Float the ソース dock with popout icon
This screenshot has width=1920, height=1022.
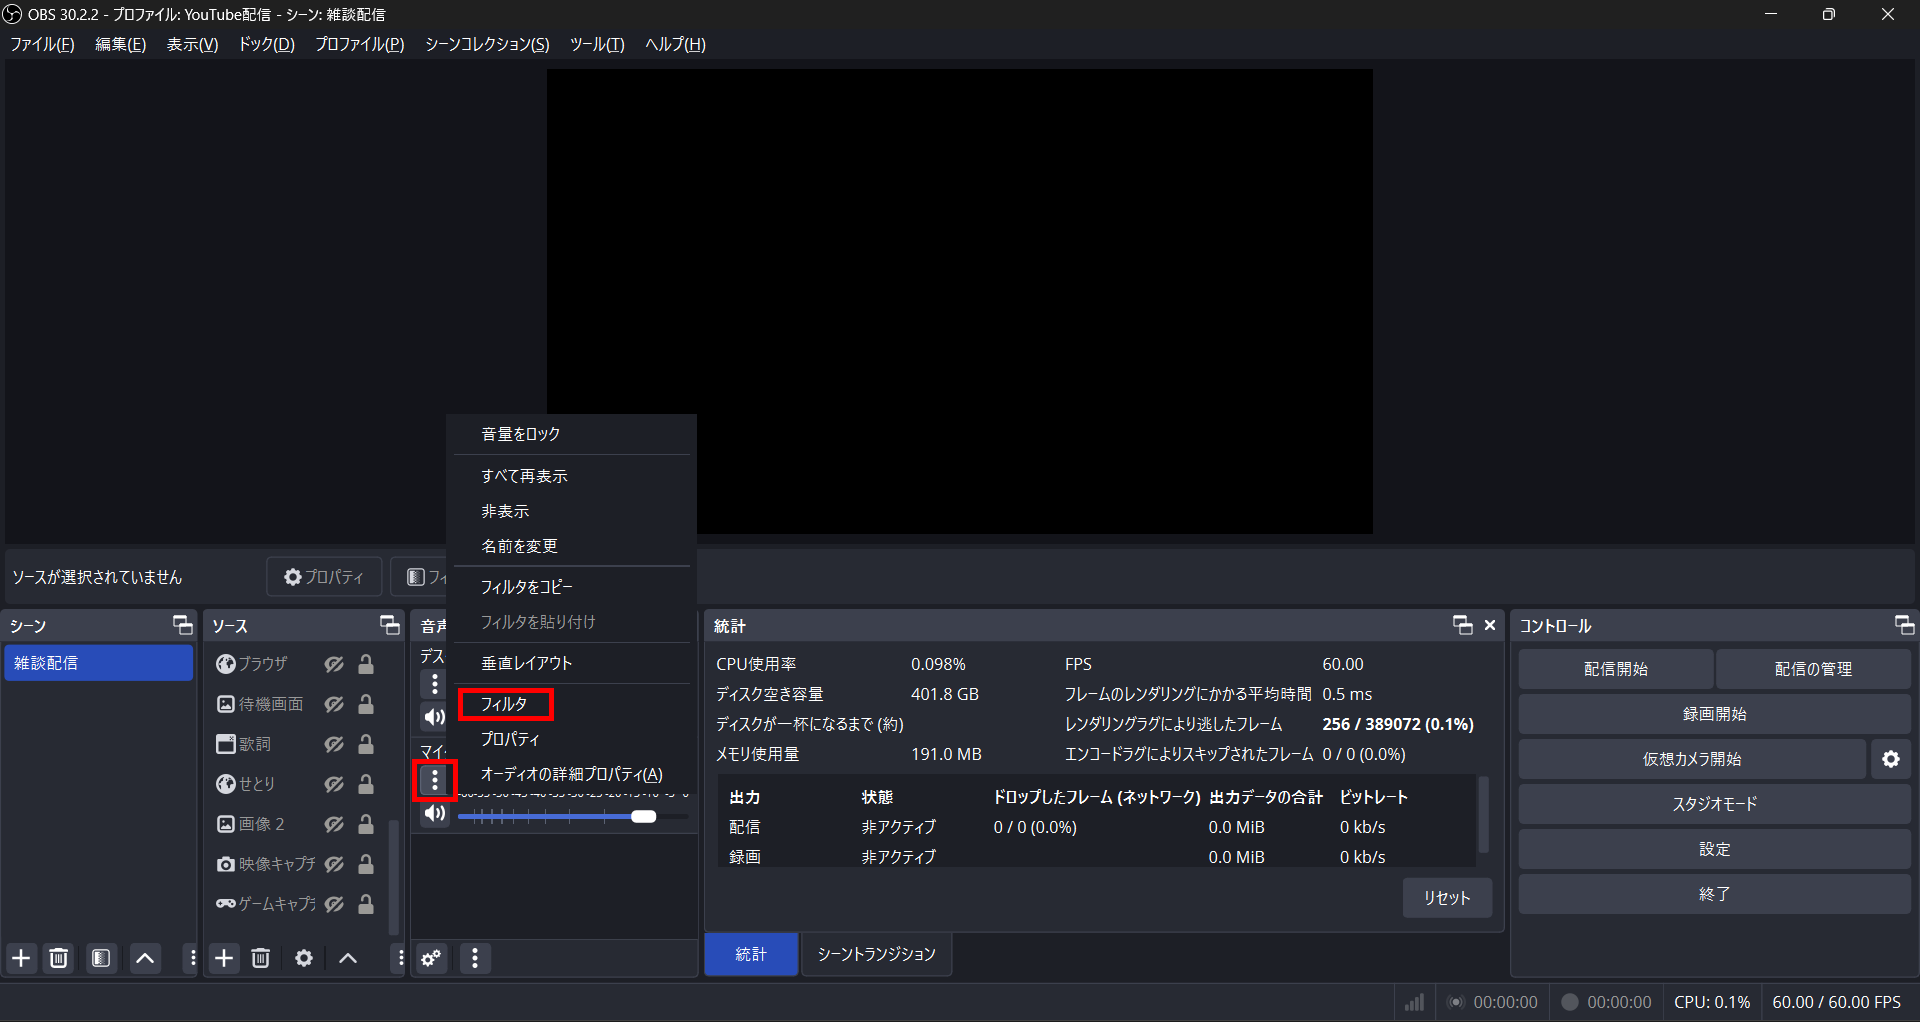coord(390,625)
